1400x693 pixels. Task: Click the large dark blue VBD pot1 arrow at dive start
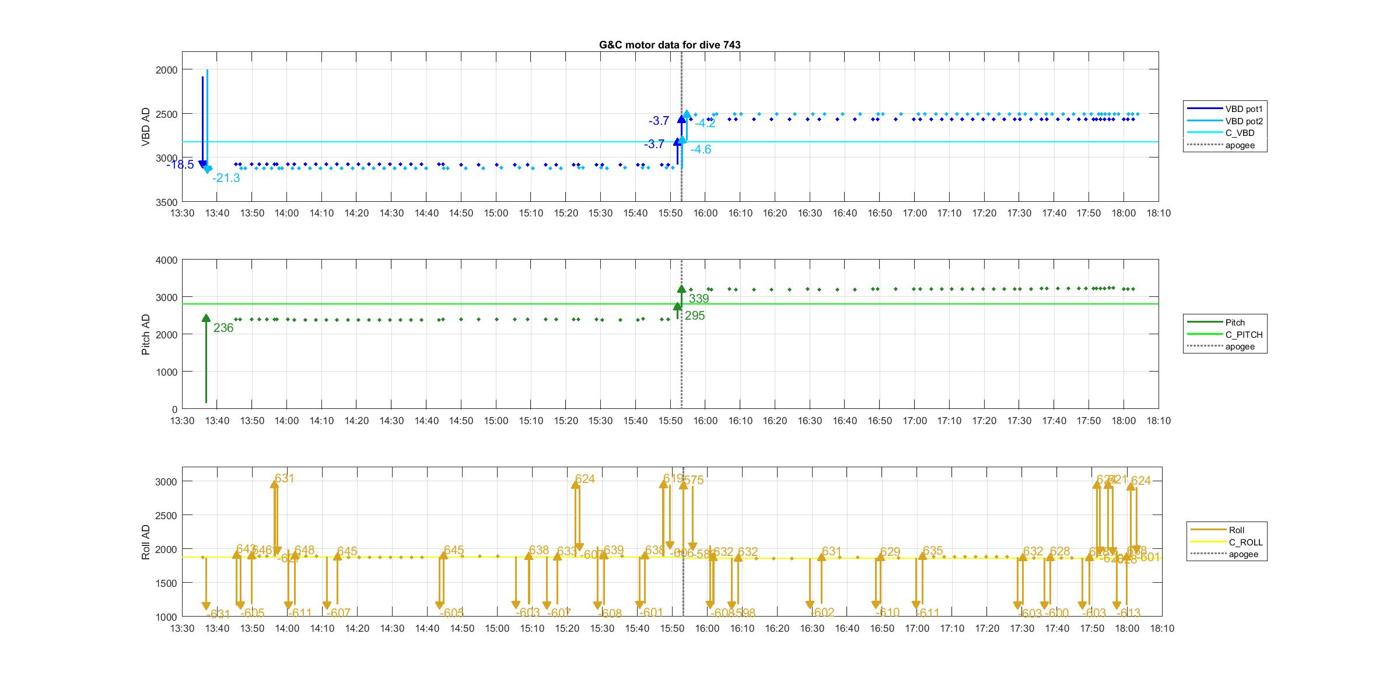click(202, 122)
